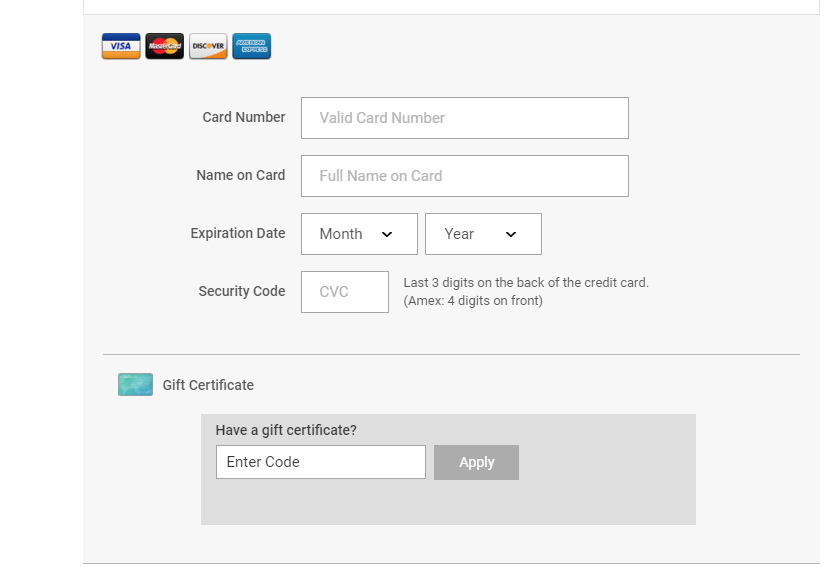Click the "Have a gift certificate?" text

[x=286, y=430]
